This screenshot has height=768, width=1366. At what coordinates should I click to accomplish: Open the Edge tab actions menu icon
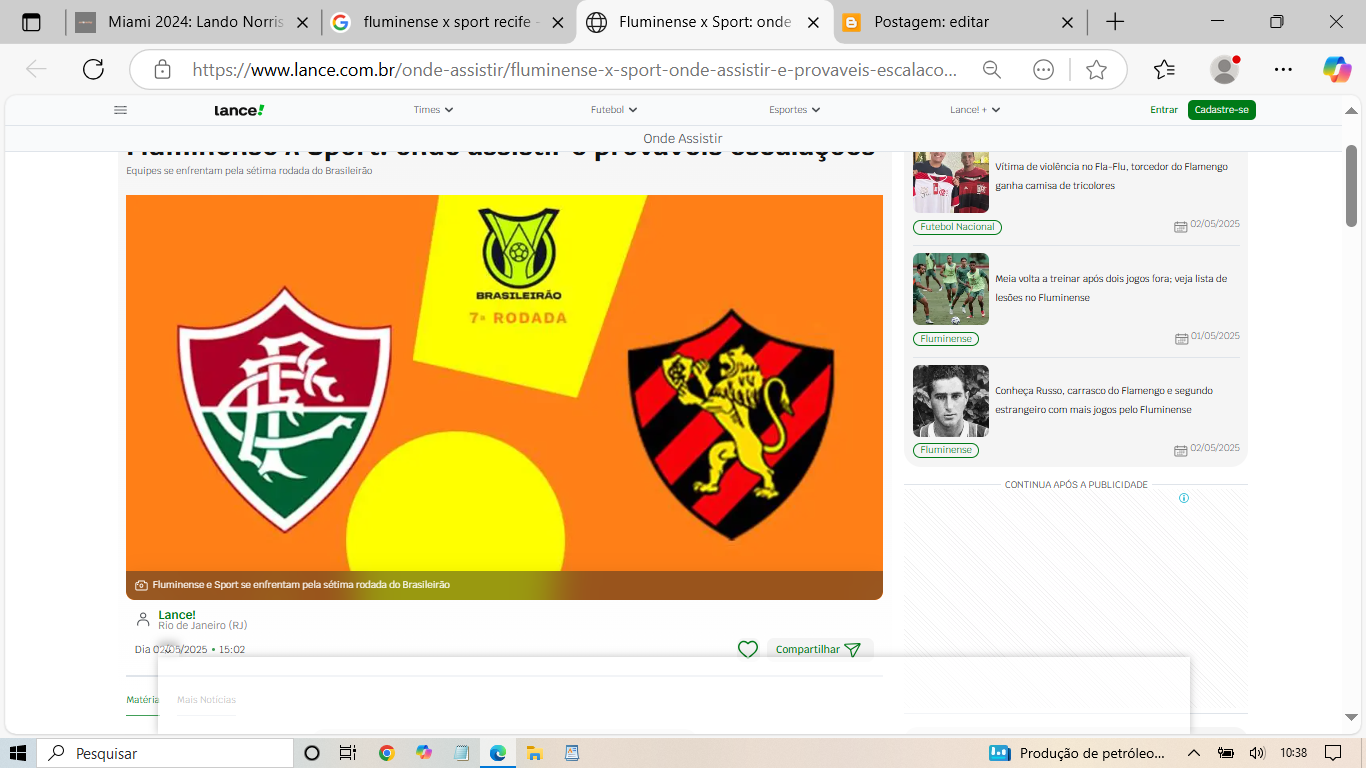(31, 22)
